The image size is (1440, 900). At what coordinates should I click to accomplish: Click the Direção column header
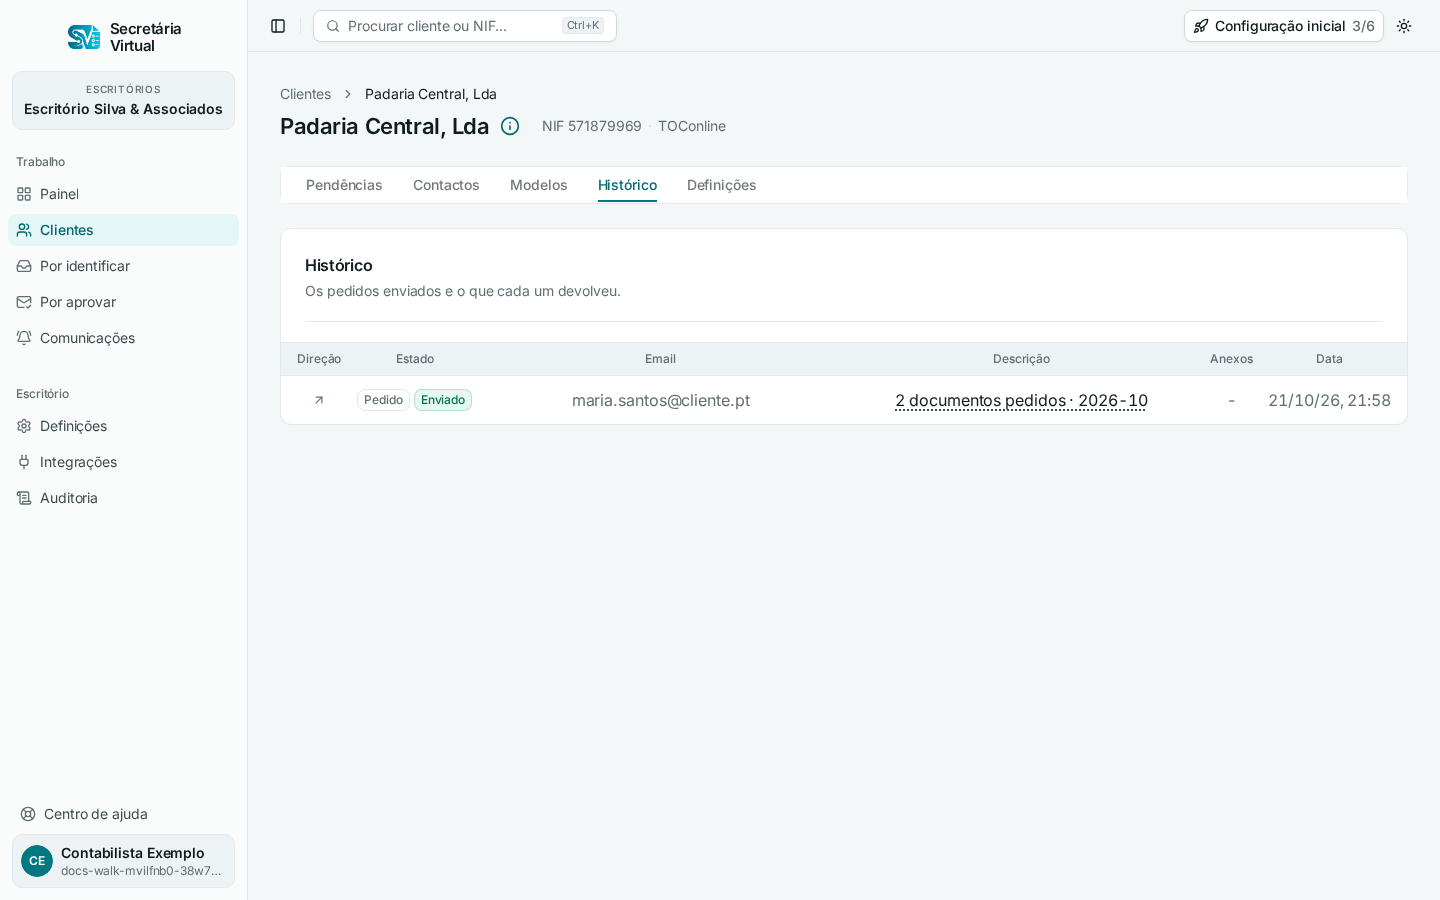pos(319,359)
